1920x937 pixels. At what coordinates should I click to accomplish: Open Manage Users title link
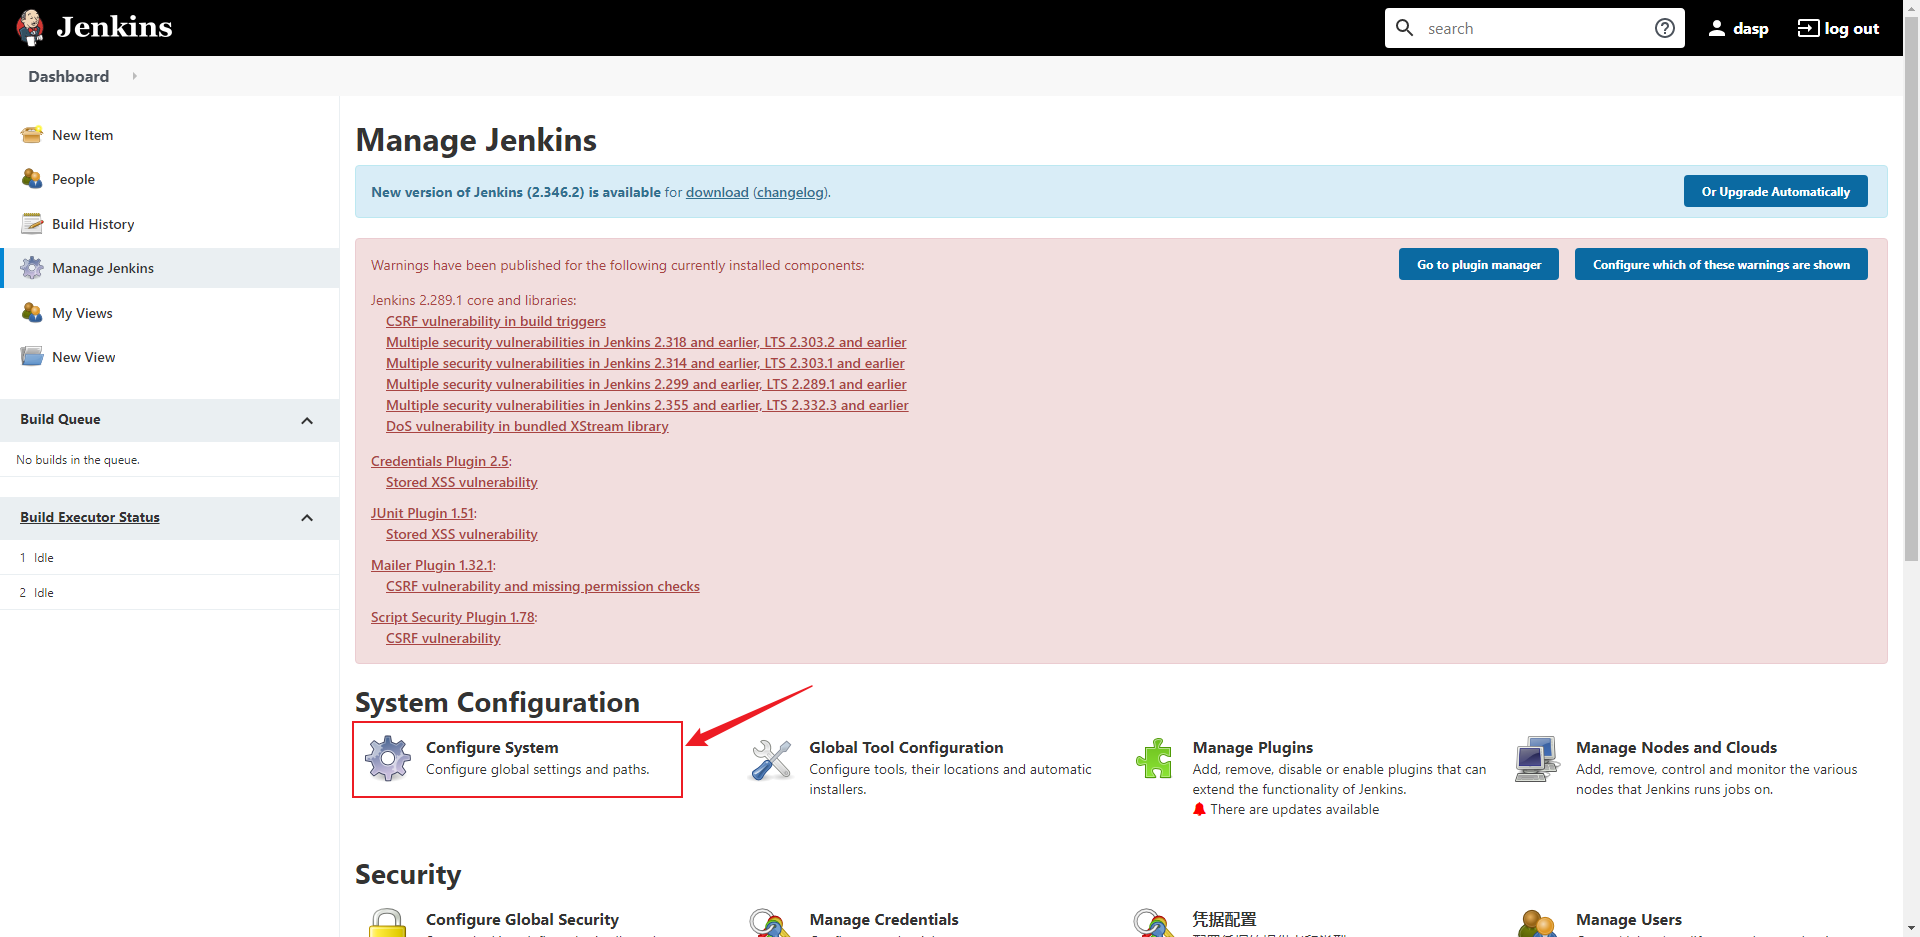click(1629, 919)
